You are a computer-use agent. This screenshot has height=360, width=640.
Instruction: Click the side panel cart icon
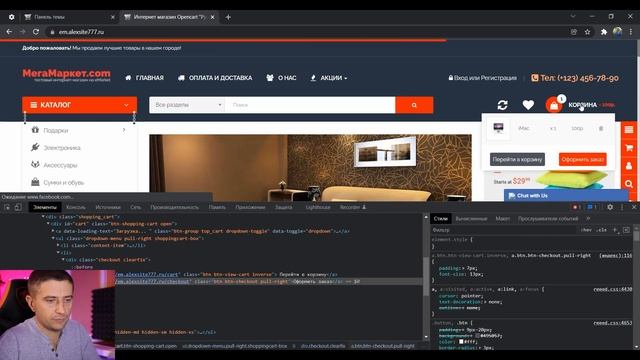click(629, 148)
